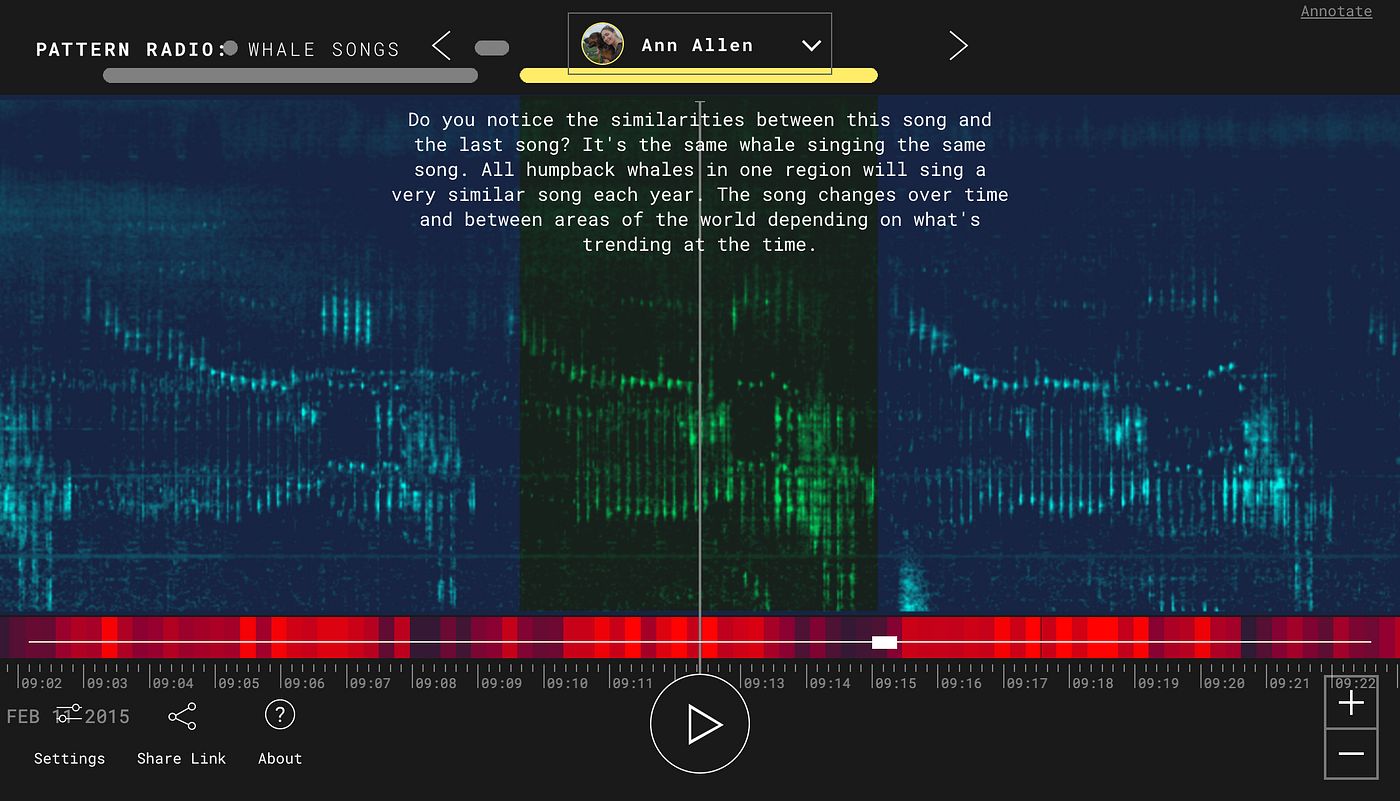1400x801 pixels.
Task: Click the Pattern Radio: Whale Songs title
Action: 217,49
